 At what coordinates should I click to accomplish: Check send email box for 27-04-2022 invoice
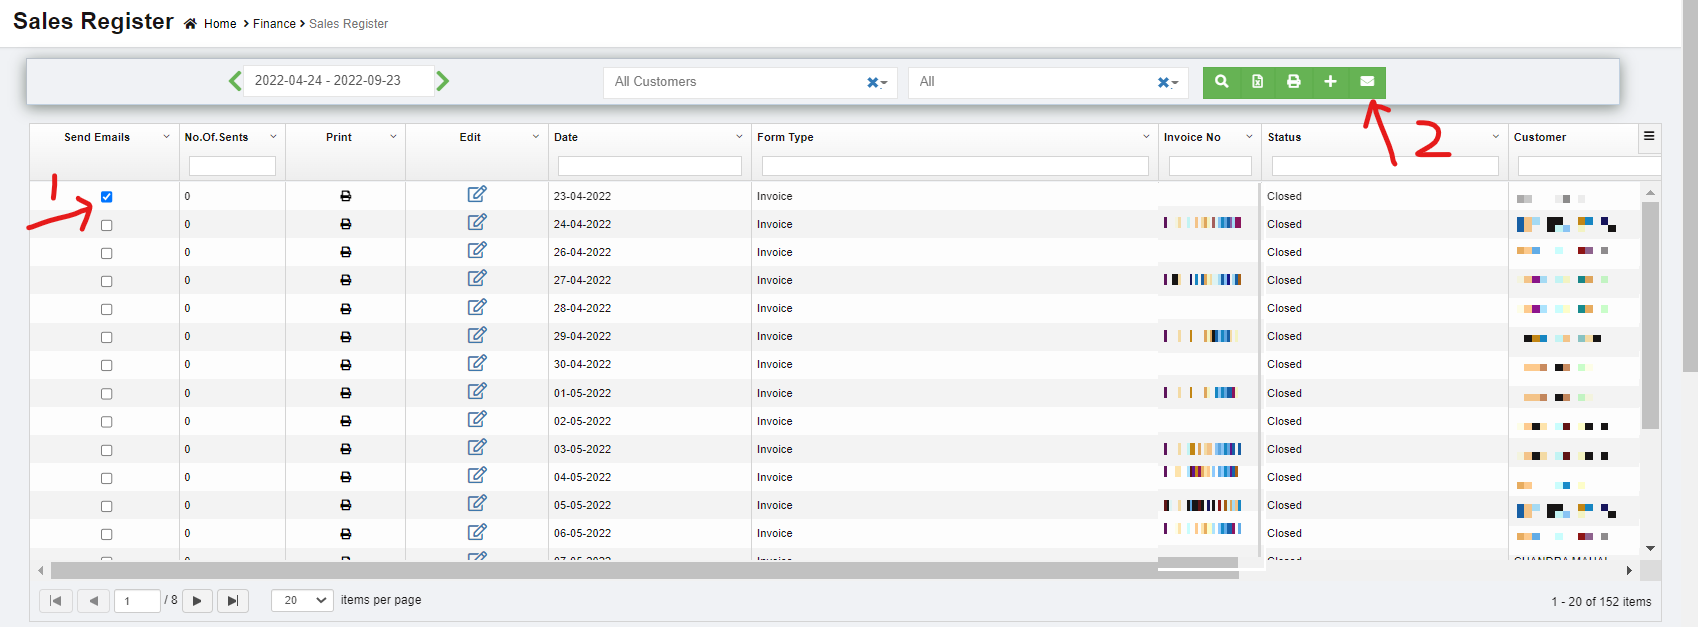pyautogui.click(x=107, y=282)
